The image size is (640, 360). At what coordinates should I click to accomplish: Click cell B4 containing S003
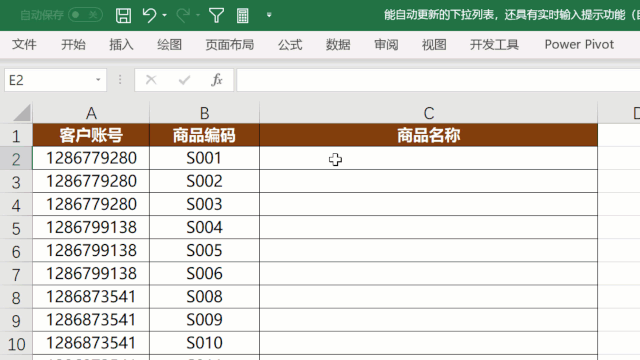[x=204, y=204]
